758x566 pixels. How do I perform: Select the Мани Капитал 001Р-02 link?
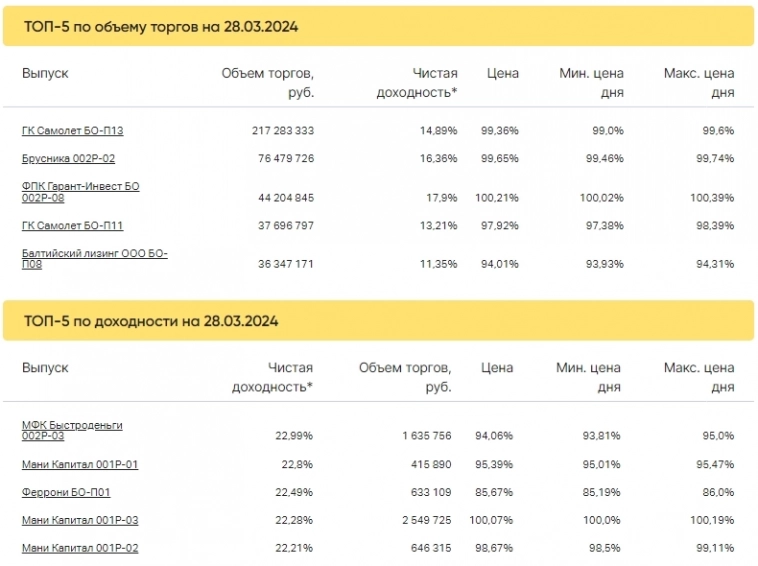[x=80, y=548]
